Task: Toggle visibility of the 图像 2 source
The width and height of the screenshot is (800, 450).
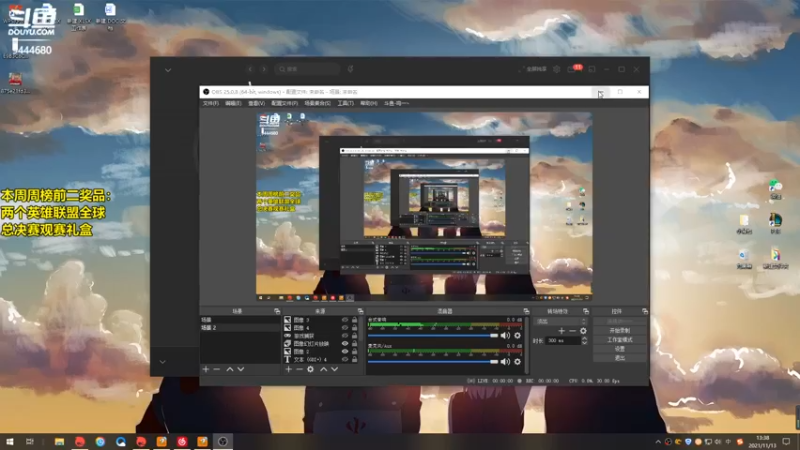Action: click(345, 352)
